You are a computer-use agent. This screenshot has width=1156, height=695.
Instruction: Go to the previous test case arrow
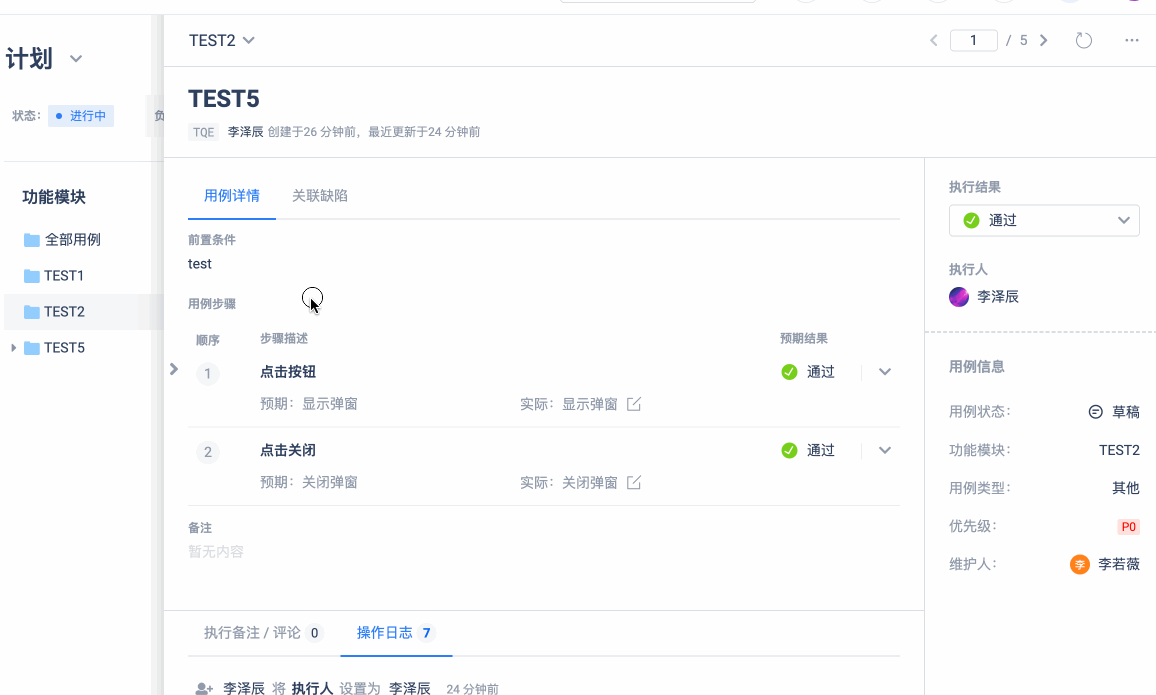[x=934, y=41]
